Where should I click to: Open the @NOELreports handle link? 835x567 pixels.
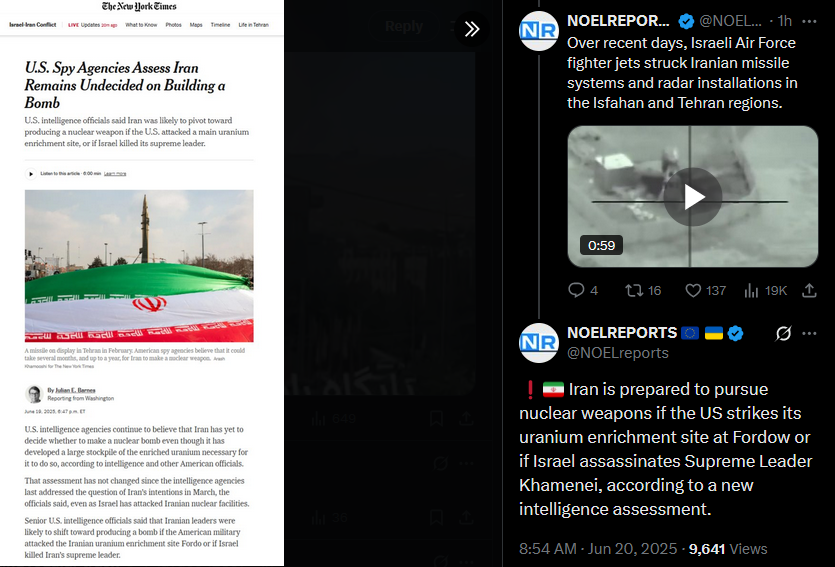(618, 352)
